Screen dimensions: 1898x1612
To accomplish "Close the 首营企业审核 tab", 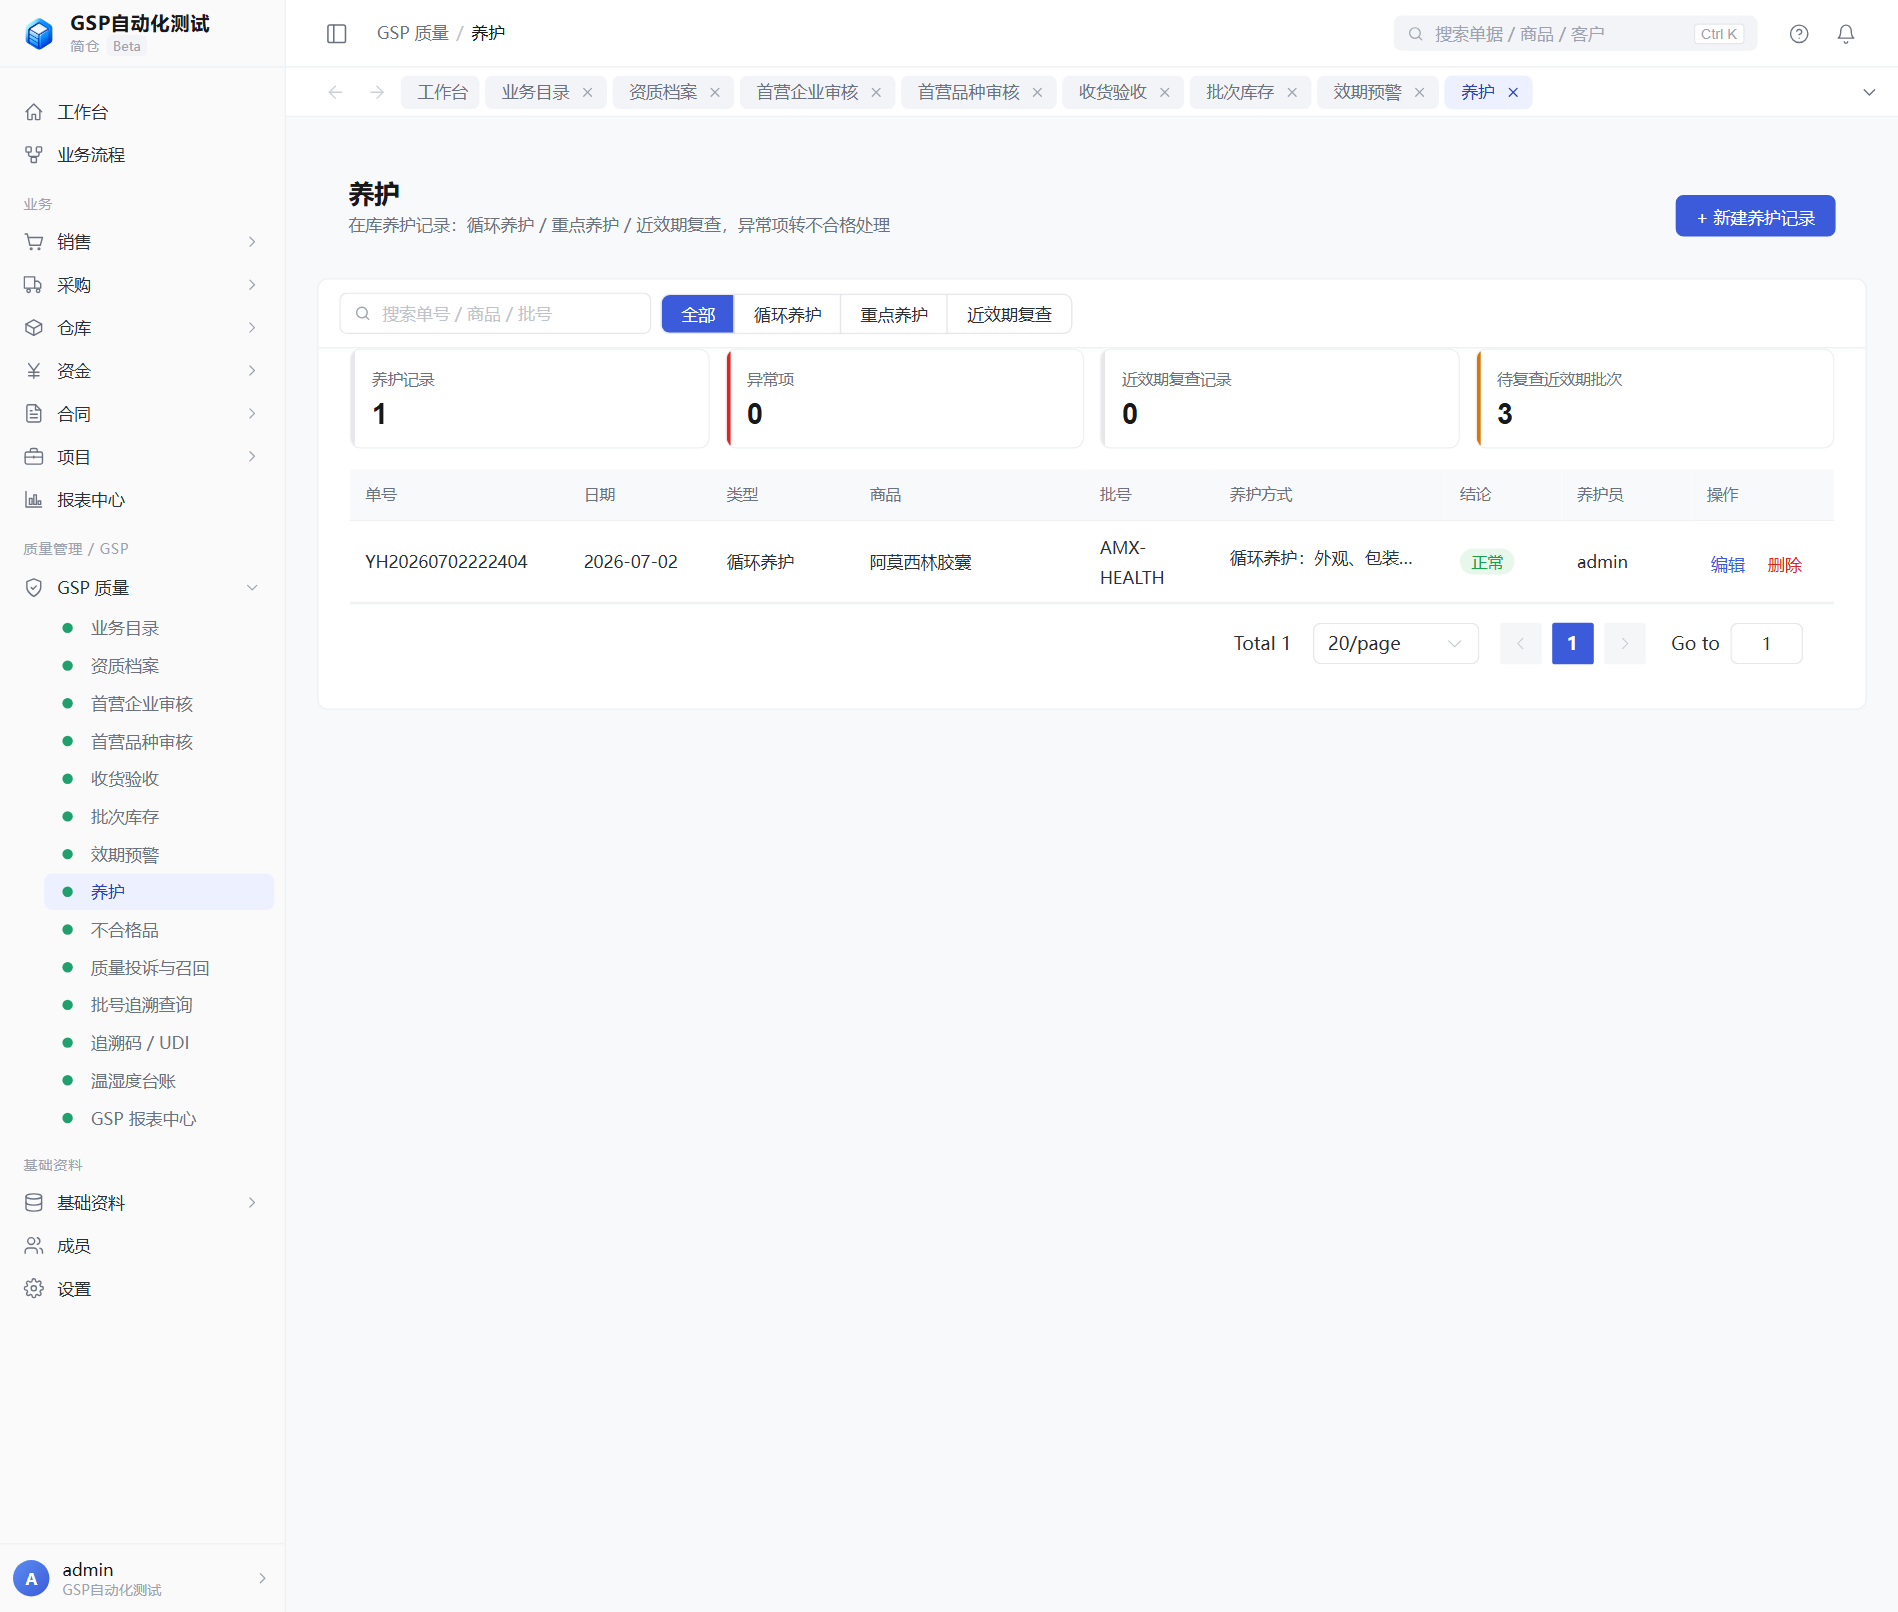I will coord(876,93).
